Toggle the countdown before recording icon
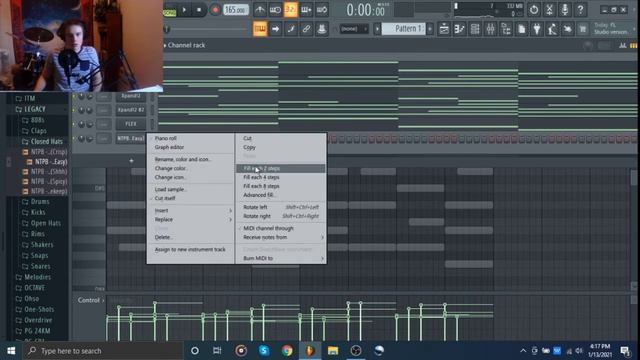The height and width of the screenshot is (360, 640). [291, 9]
